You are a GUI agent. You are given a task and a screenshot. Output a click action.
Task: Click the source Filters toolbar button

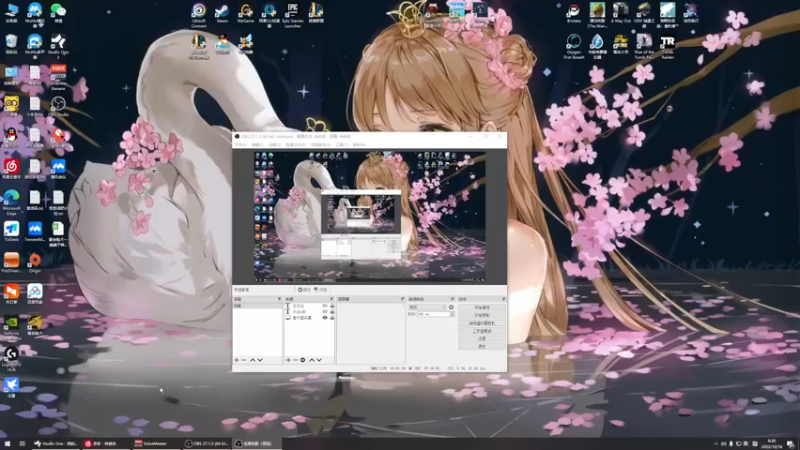[321, 290]
